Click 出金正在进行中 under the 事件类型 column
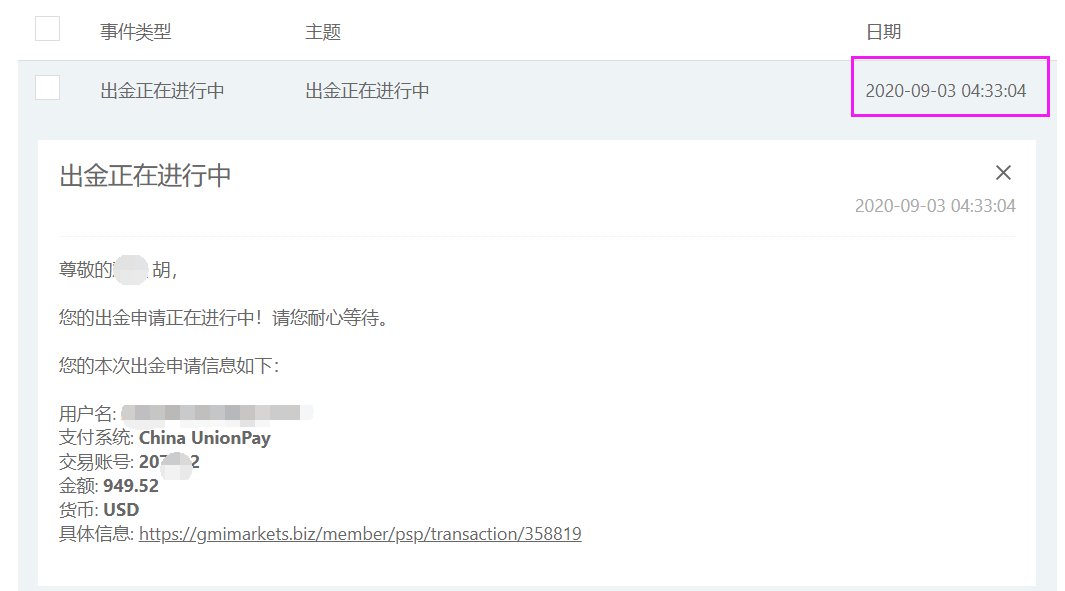This screenshot has height=591, width=1065. pos(162,91)
